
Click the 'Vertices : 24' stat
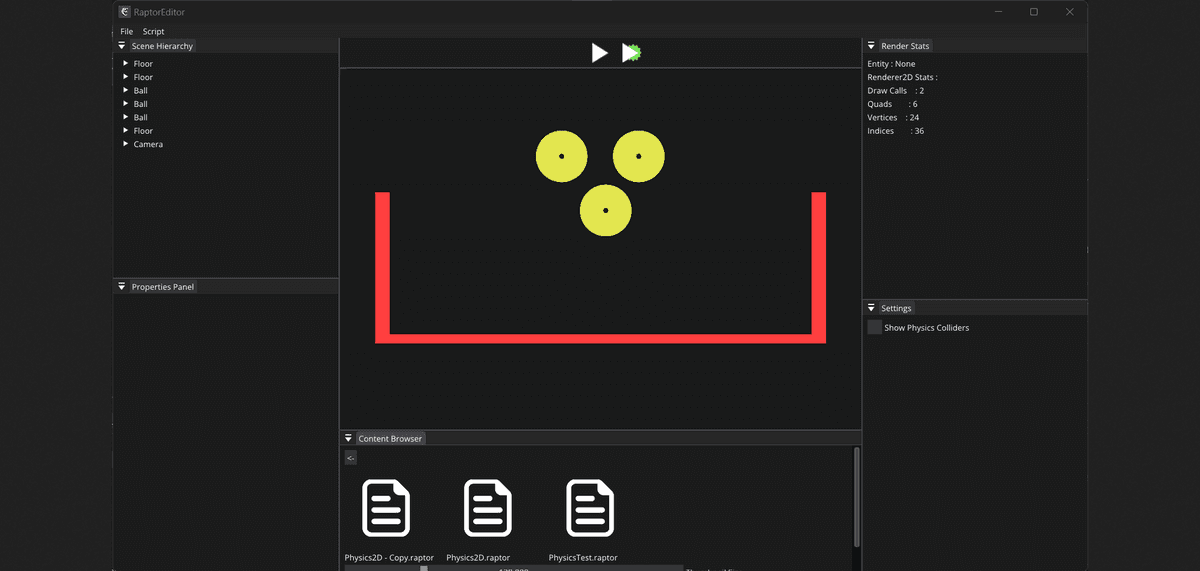tap(893, 118)
